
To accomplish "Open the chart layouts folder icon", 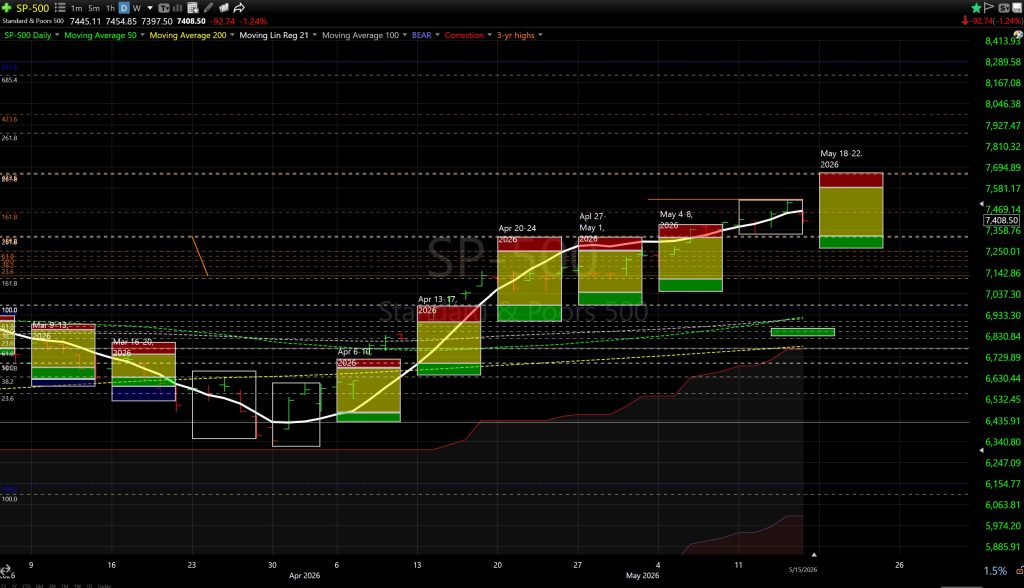I will (223, 8).
